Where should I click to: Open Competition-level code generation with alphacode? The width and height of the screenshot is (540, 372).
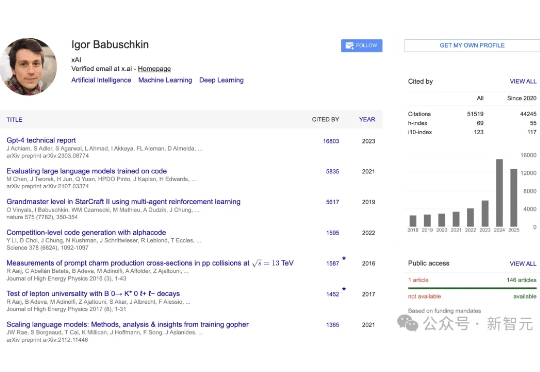coord(86,232)
